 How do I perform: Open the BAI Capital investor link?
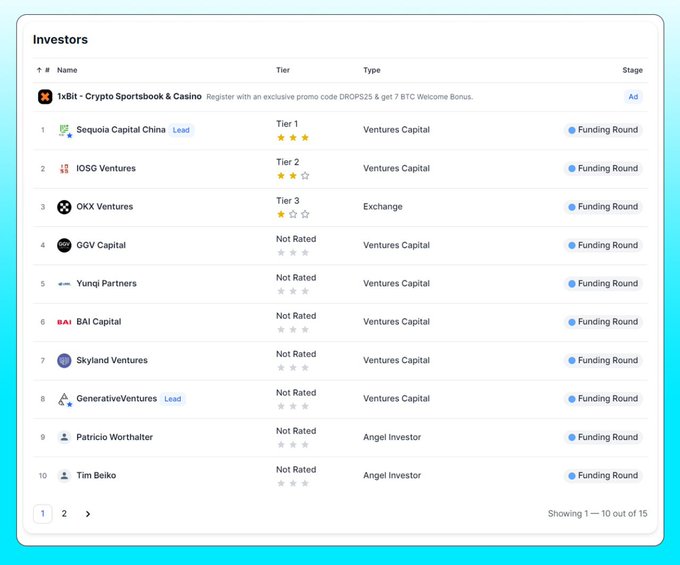(x=98, y=322)
